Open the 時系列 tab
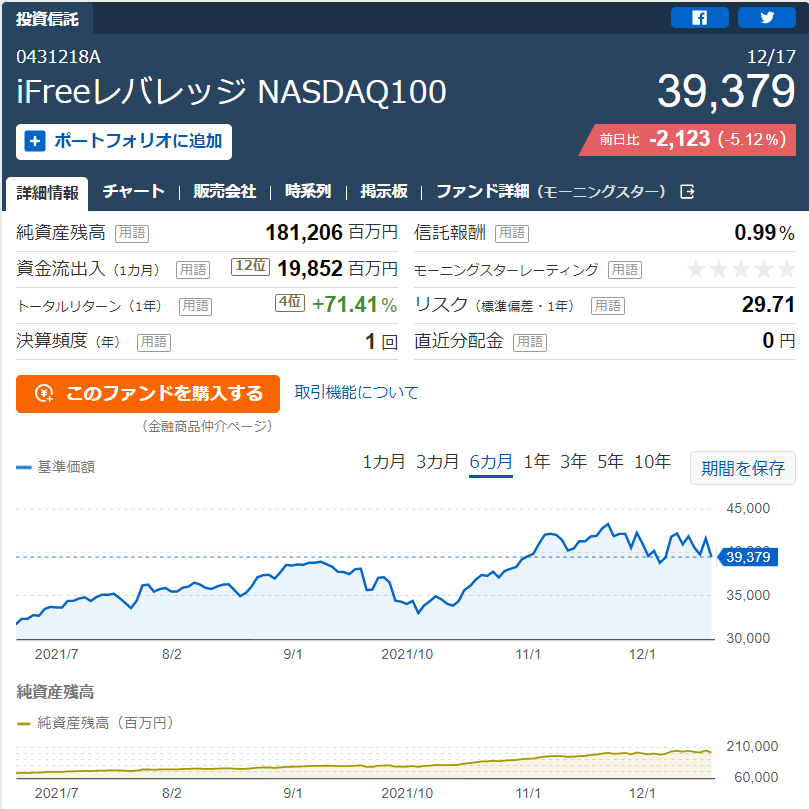809x809 pixels. pos(308,191)
